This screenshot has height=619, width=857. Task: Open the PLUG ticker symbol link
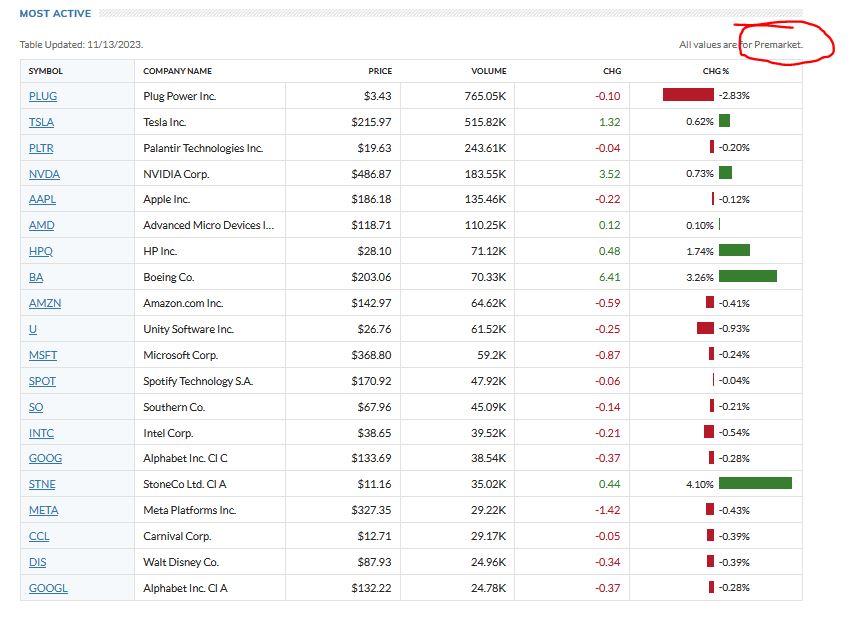click(43, 96)
